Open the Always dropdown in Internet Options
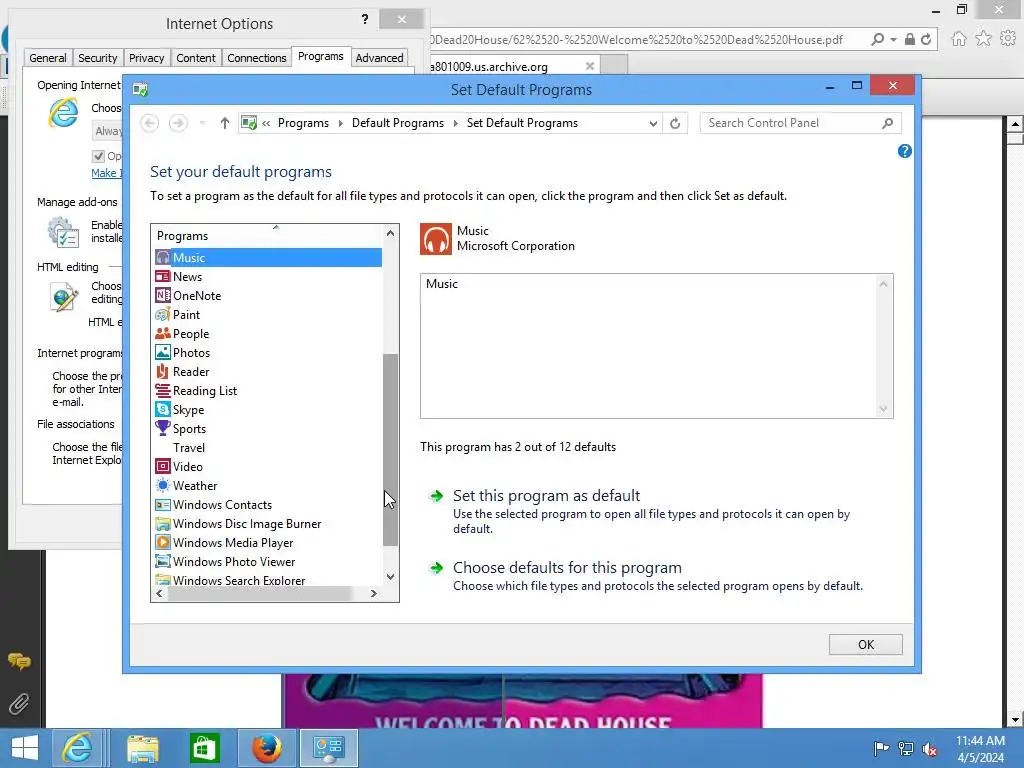The width and height of the screenshot is (1024, 768). tap(108, 131)
